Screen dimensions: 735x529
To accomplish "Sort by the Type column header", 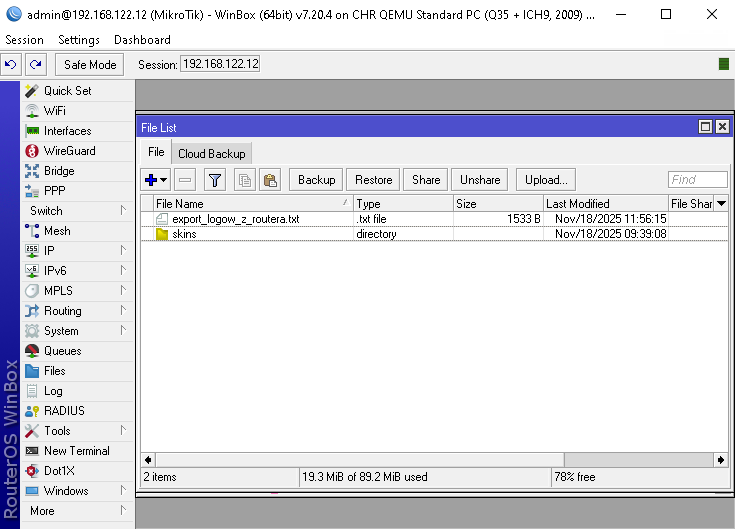I will click(403, 204).
